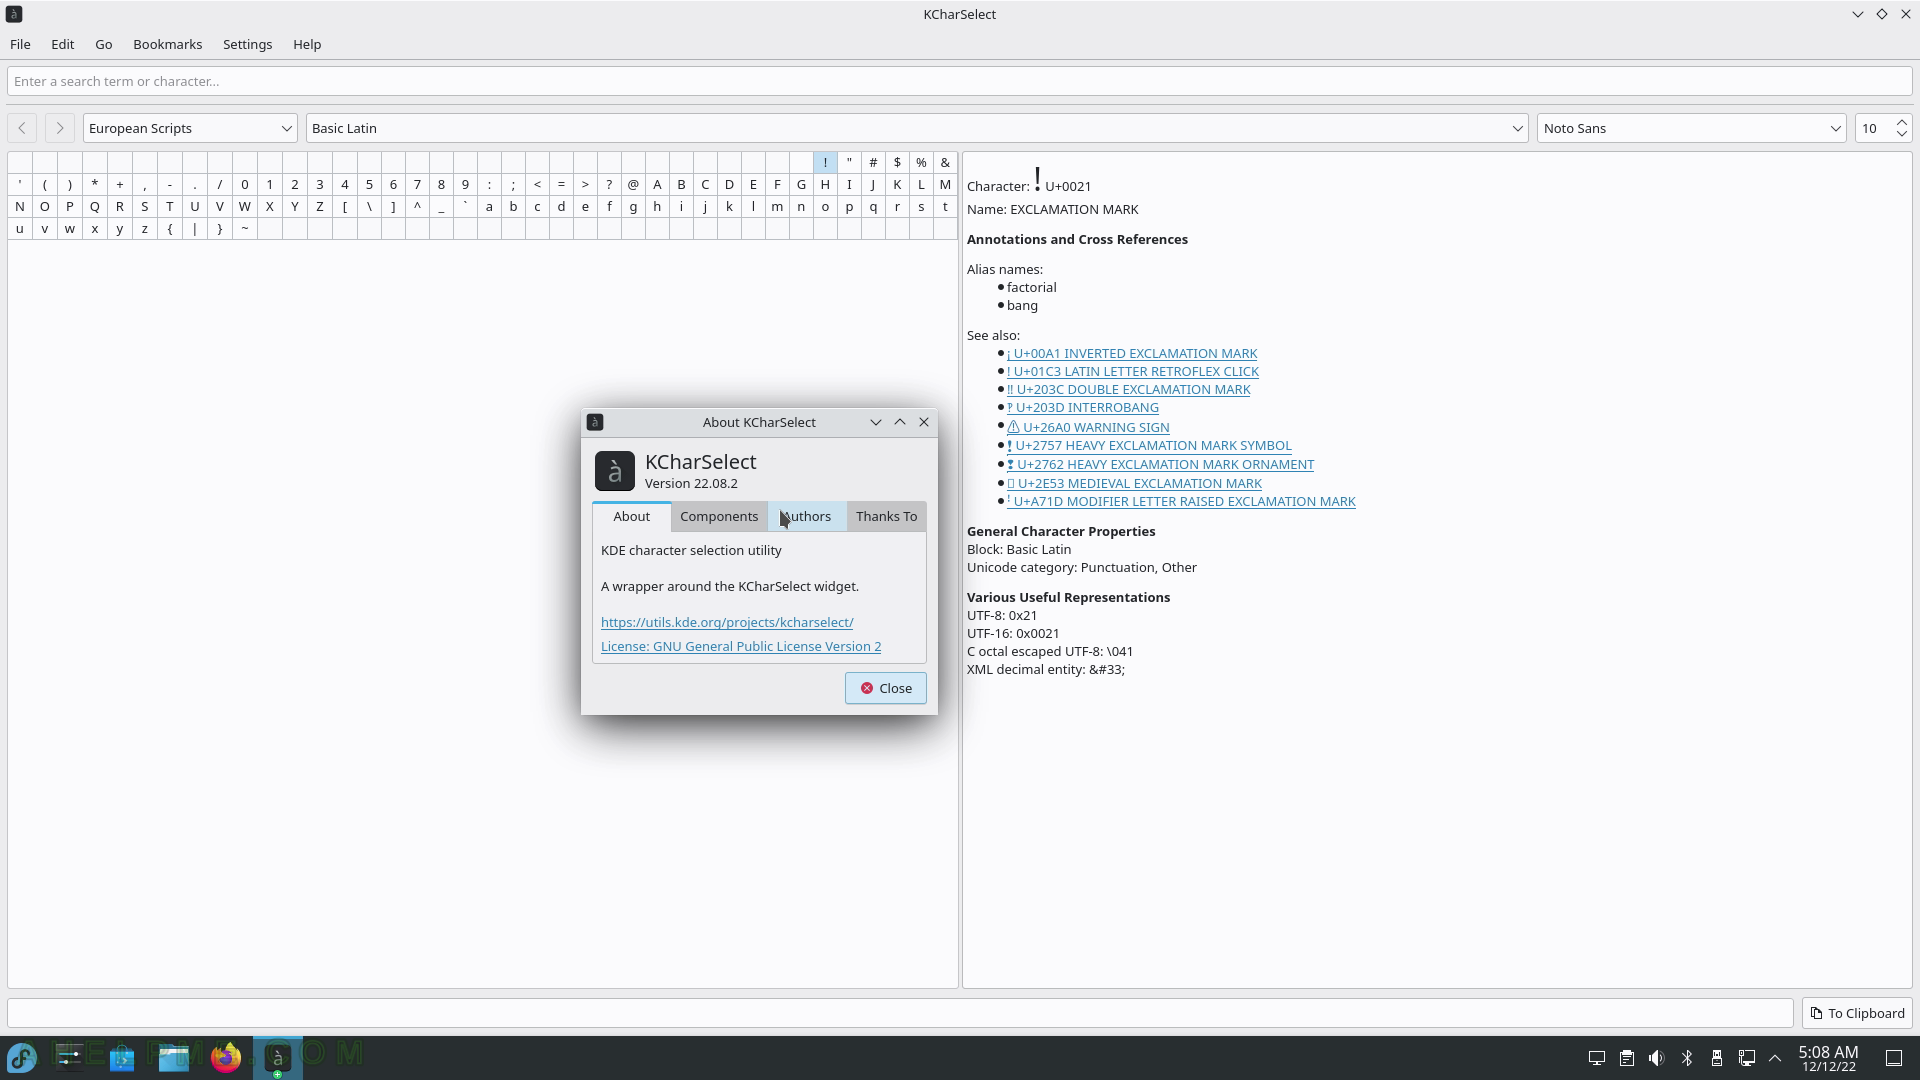Click the font size value field
The width and height of the screenshot is (1920, 1080).
[1874, 128]
